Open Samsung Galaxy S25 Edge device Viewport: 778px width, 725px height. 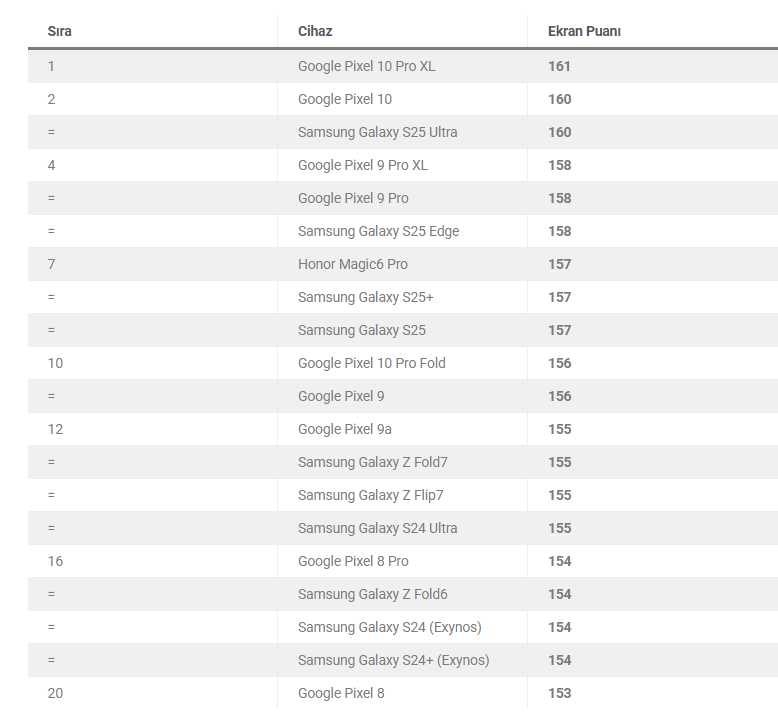pyautogui.click(x=378, y=231)
